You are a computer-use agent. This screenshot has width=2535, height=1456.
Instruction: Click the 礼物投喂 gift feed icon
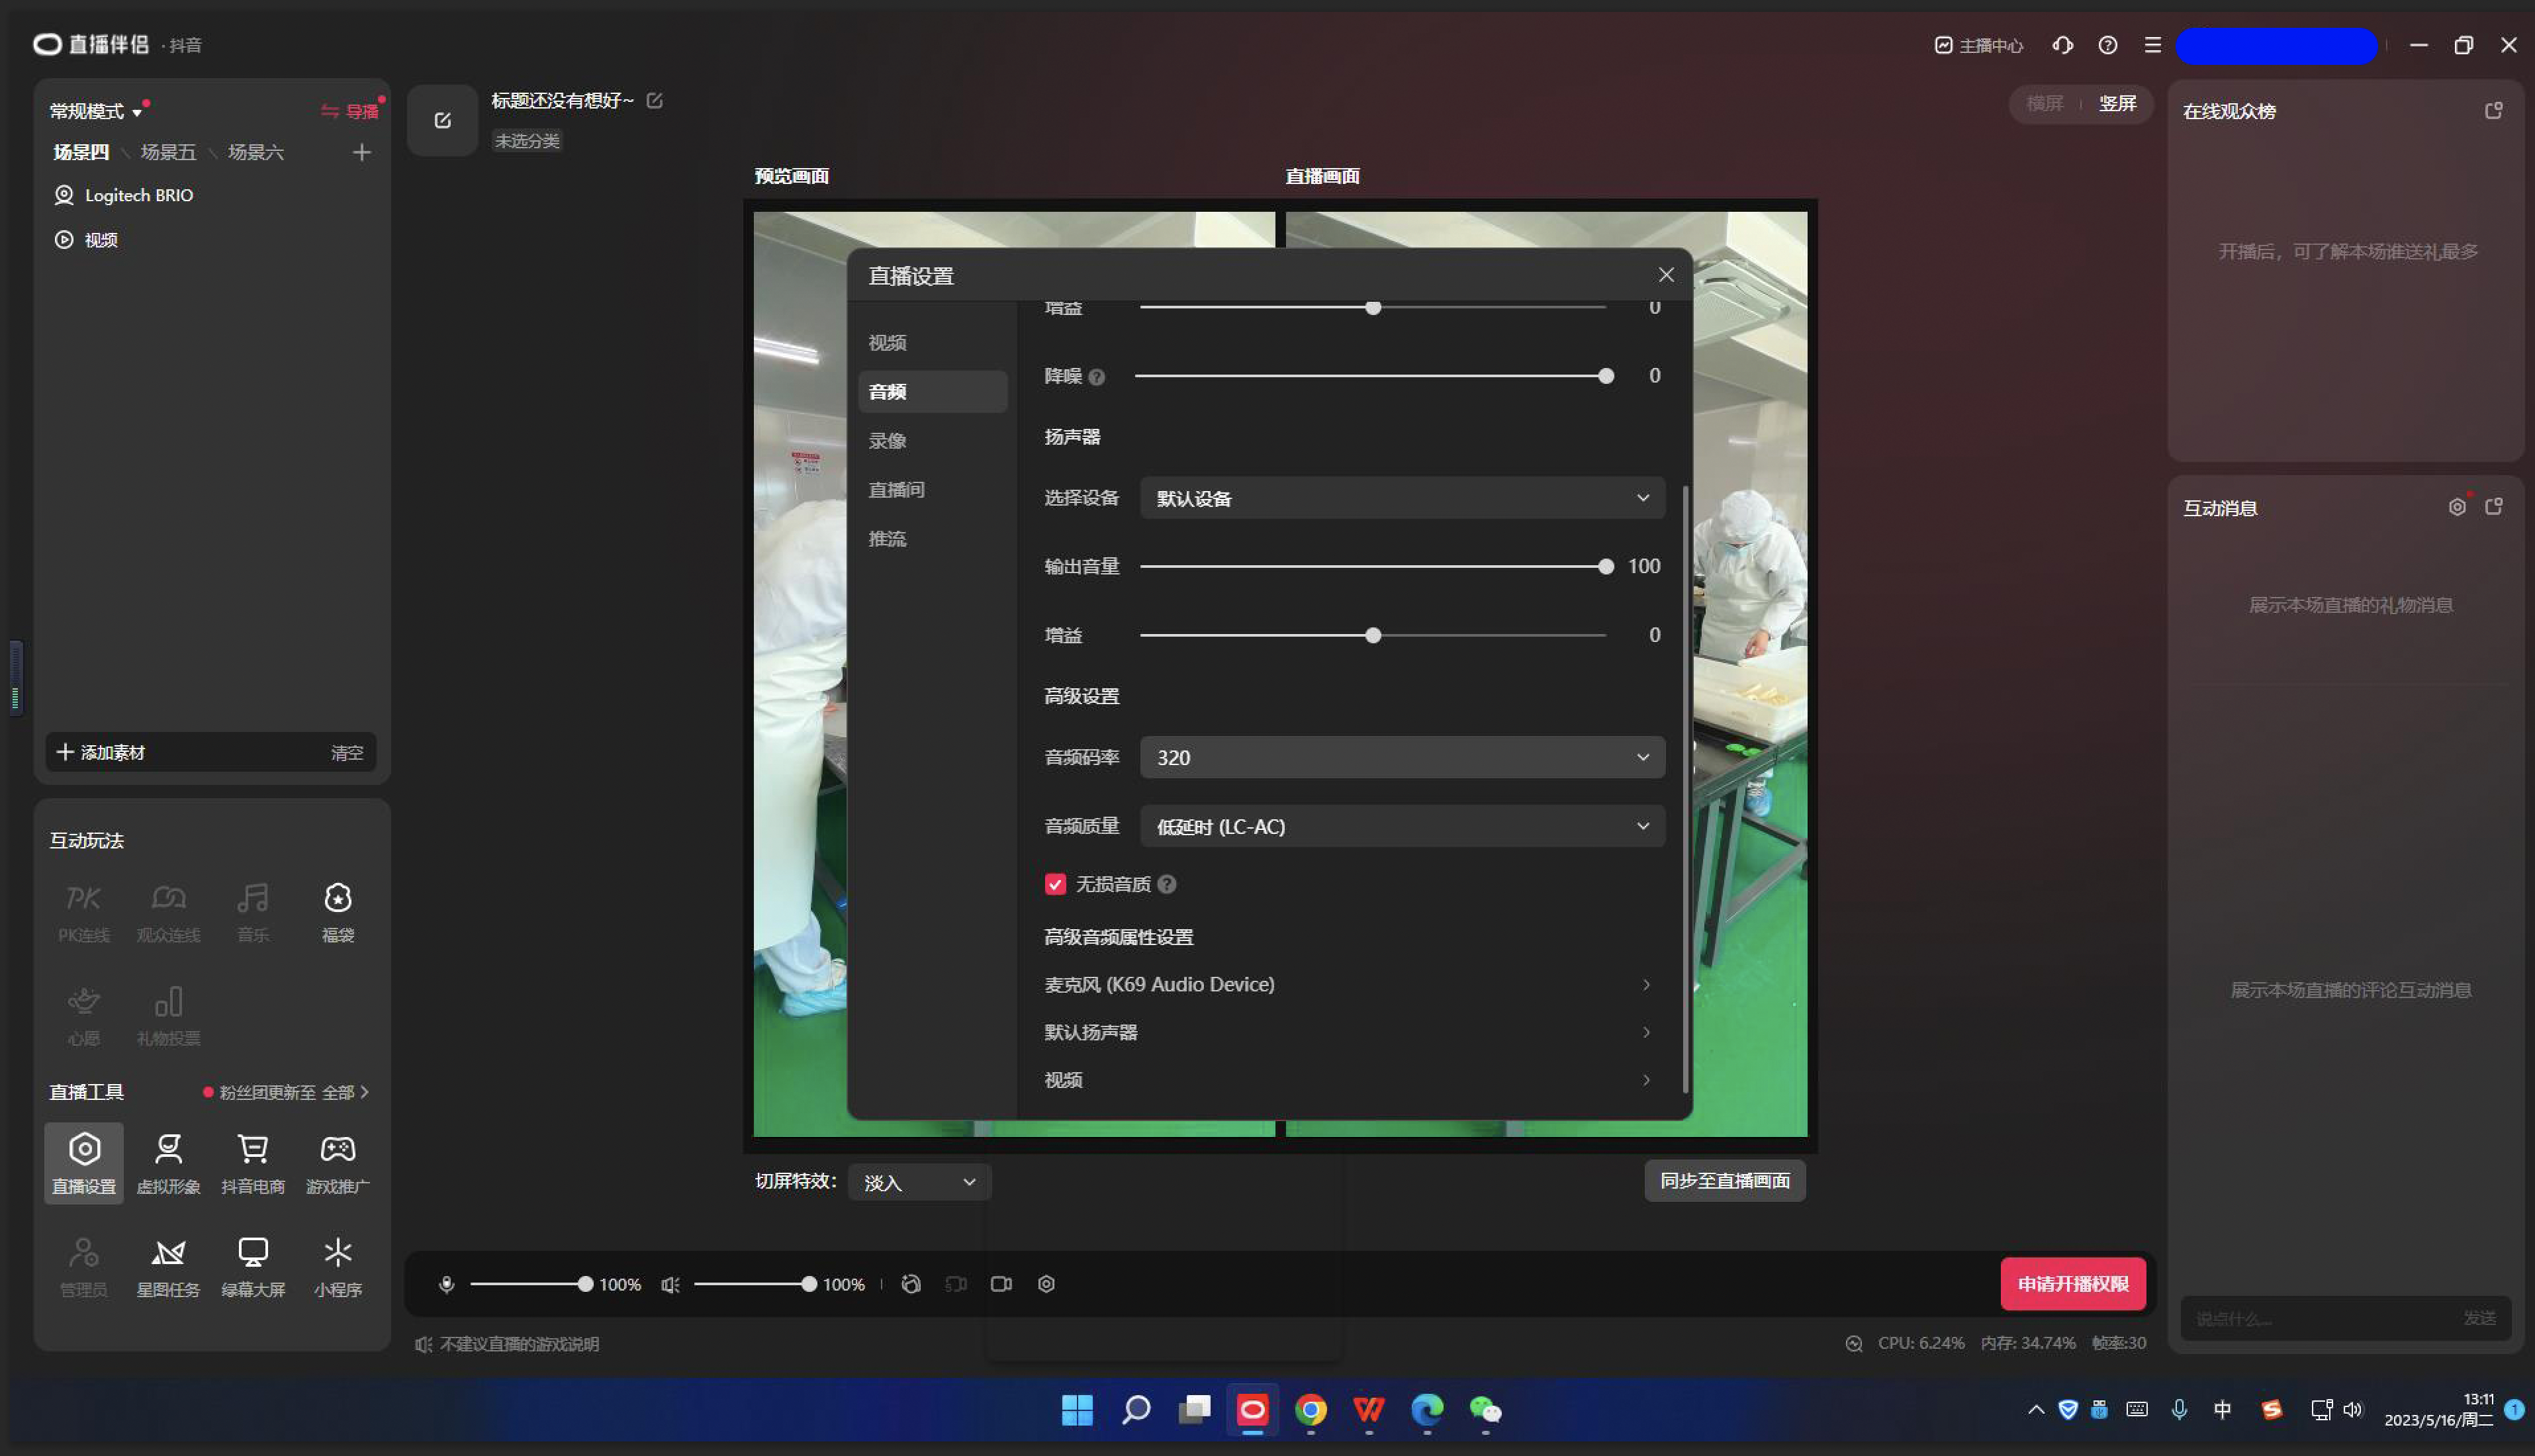167,1005
